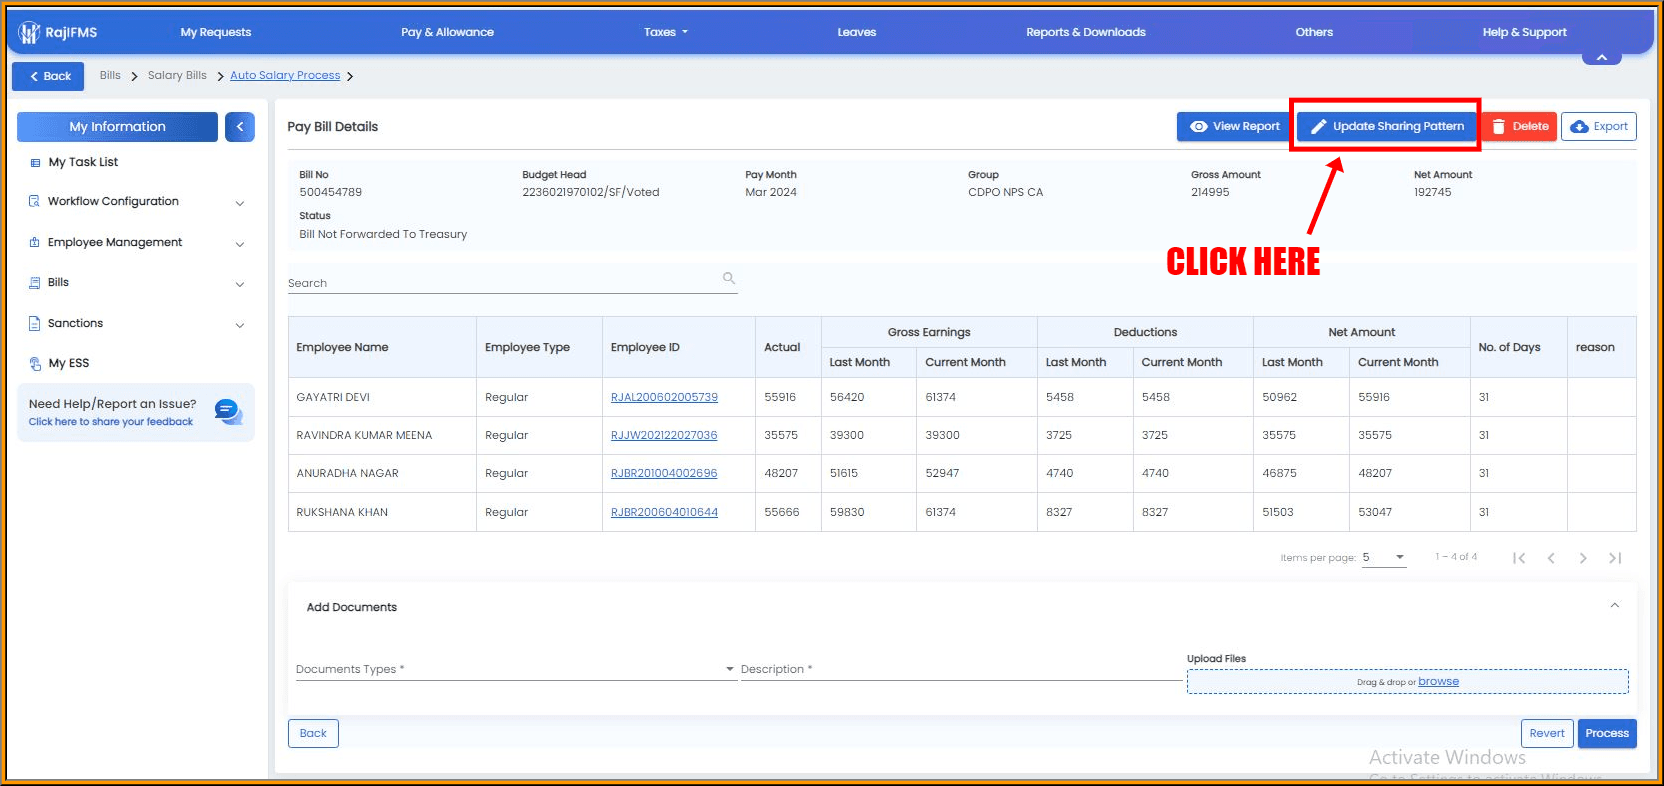Open Reports & Downloads menu
Viewport: 1664px width, 786px height.
tap(1086, 32)
